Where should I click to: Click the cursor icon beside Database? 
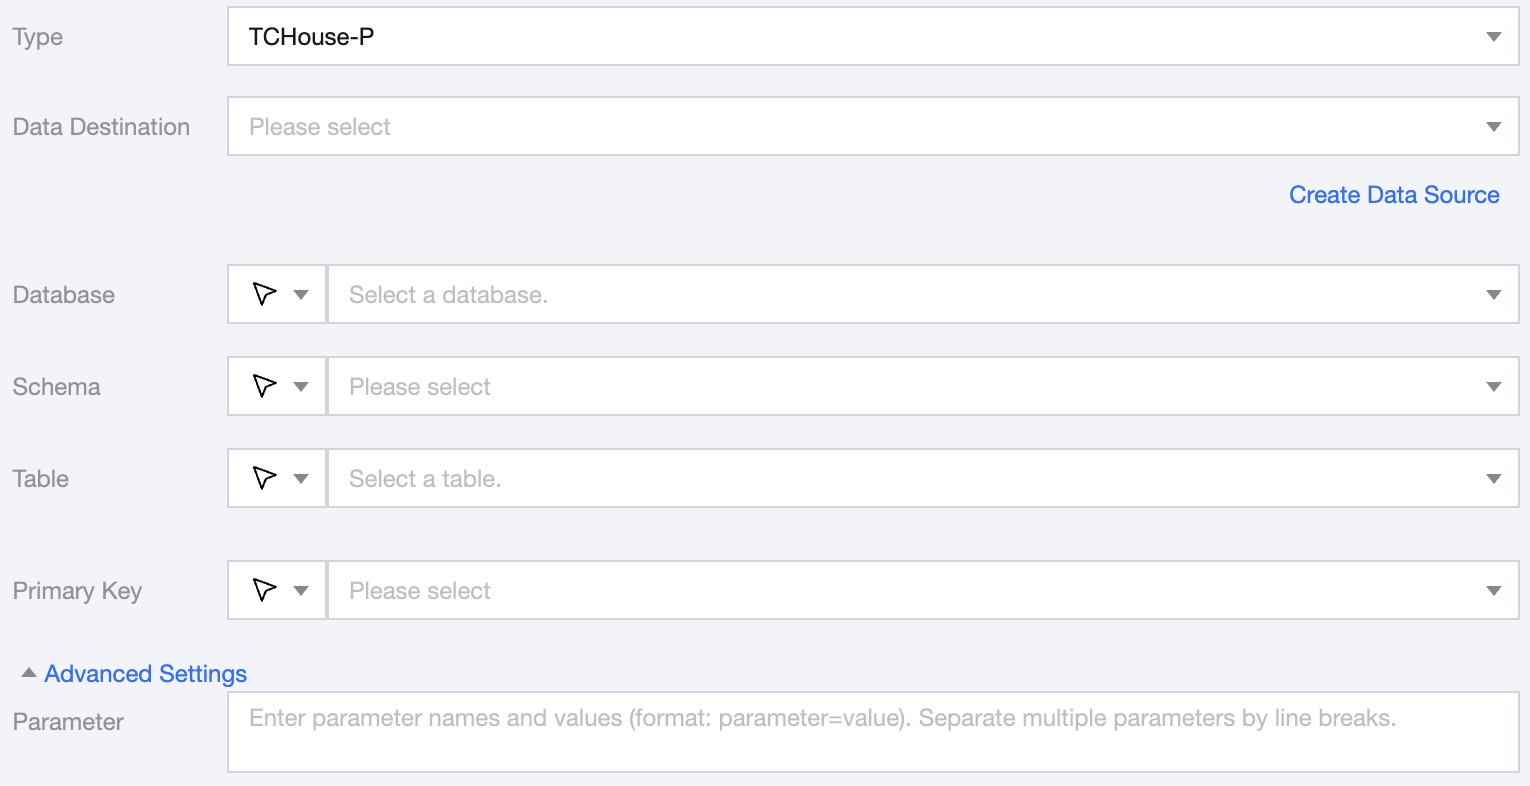[x=264, y=294]
